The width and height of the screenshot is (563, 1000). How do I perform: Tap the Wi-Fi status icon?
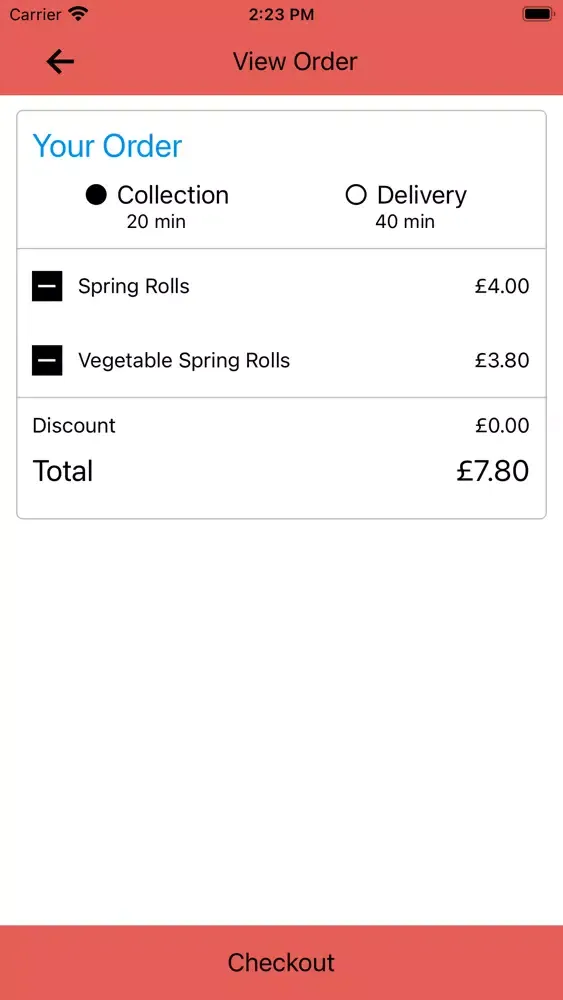pyautogui.click(x=78, y=14)
